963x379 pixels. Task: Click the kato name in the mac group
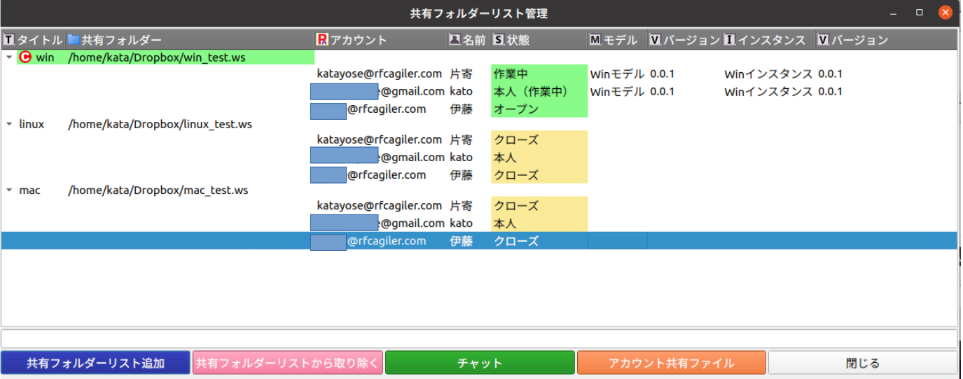pos(461,223)
